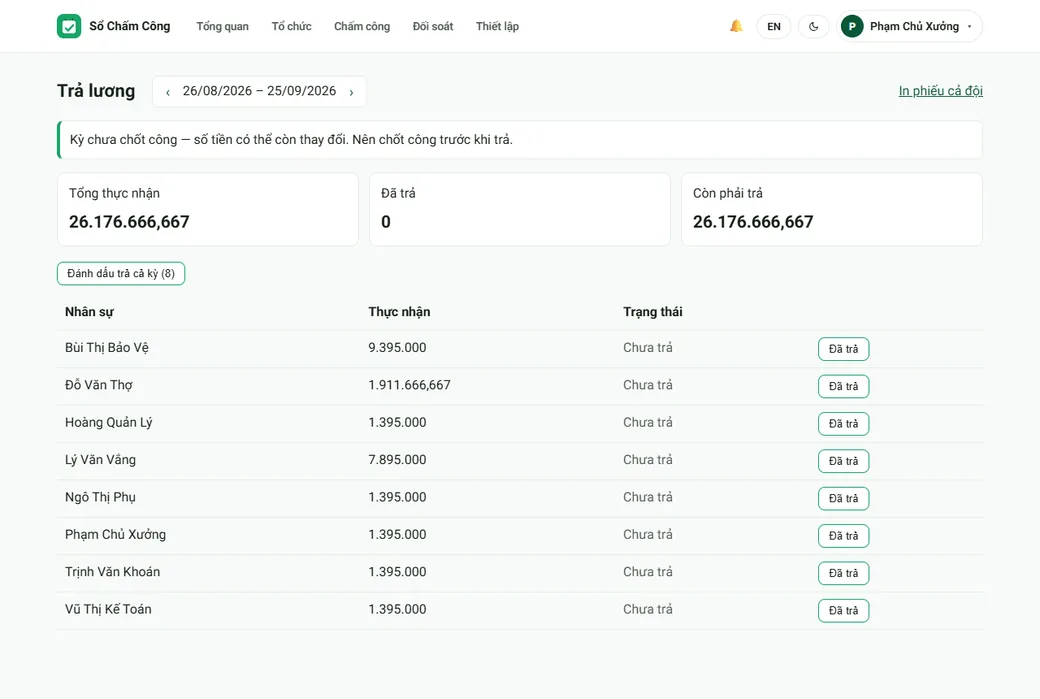Open Thiết lập menu
Viewport: 1040px width, 699px height.
click(x=497, y=27)
